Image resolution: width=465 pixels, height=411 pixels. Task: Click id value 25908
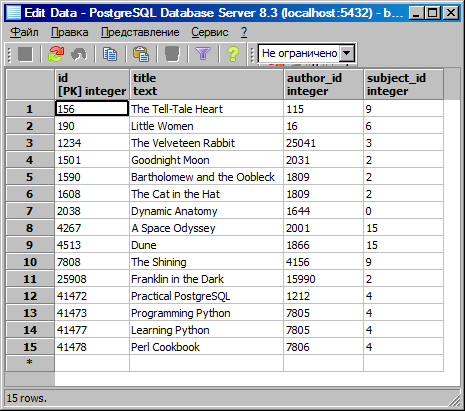[x=92, y=279]
